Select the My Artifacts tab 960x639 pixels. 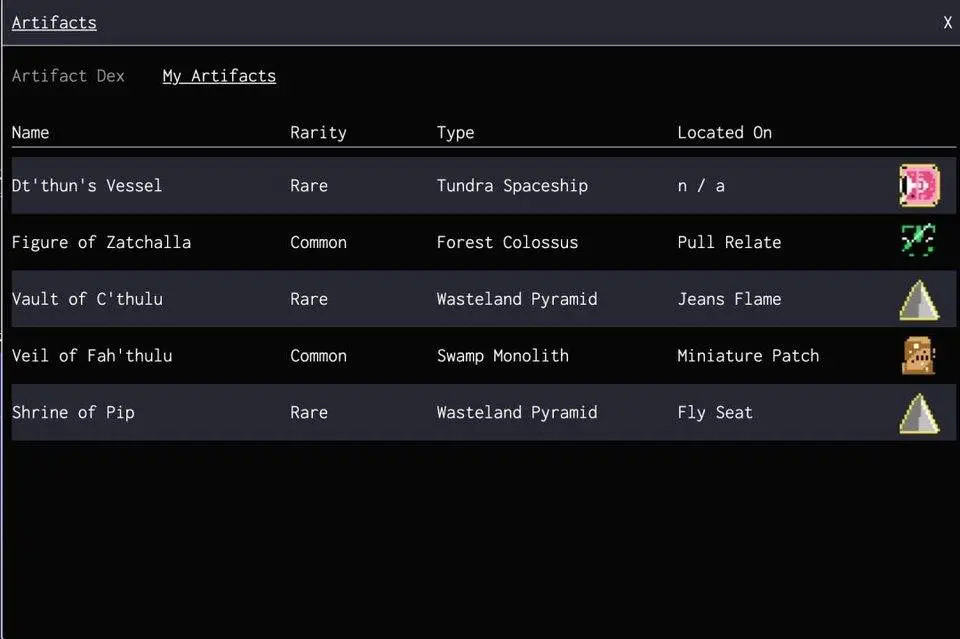click(x=219, y=76)
